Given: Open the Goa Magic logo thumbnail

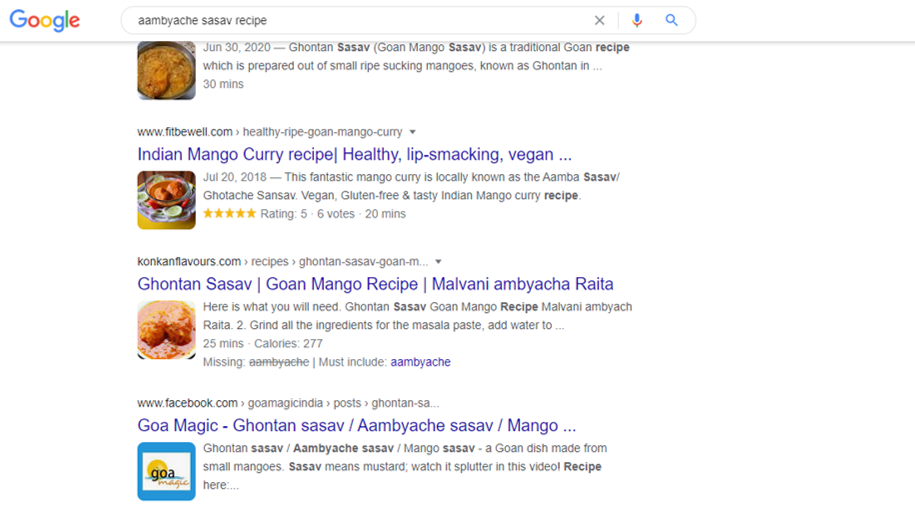Looking at the screenshot, I should coord(166,472).
